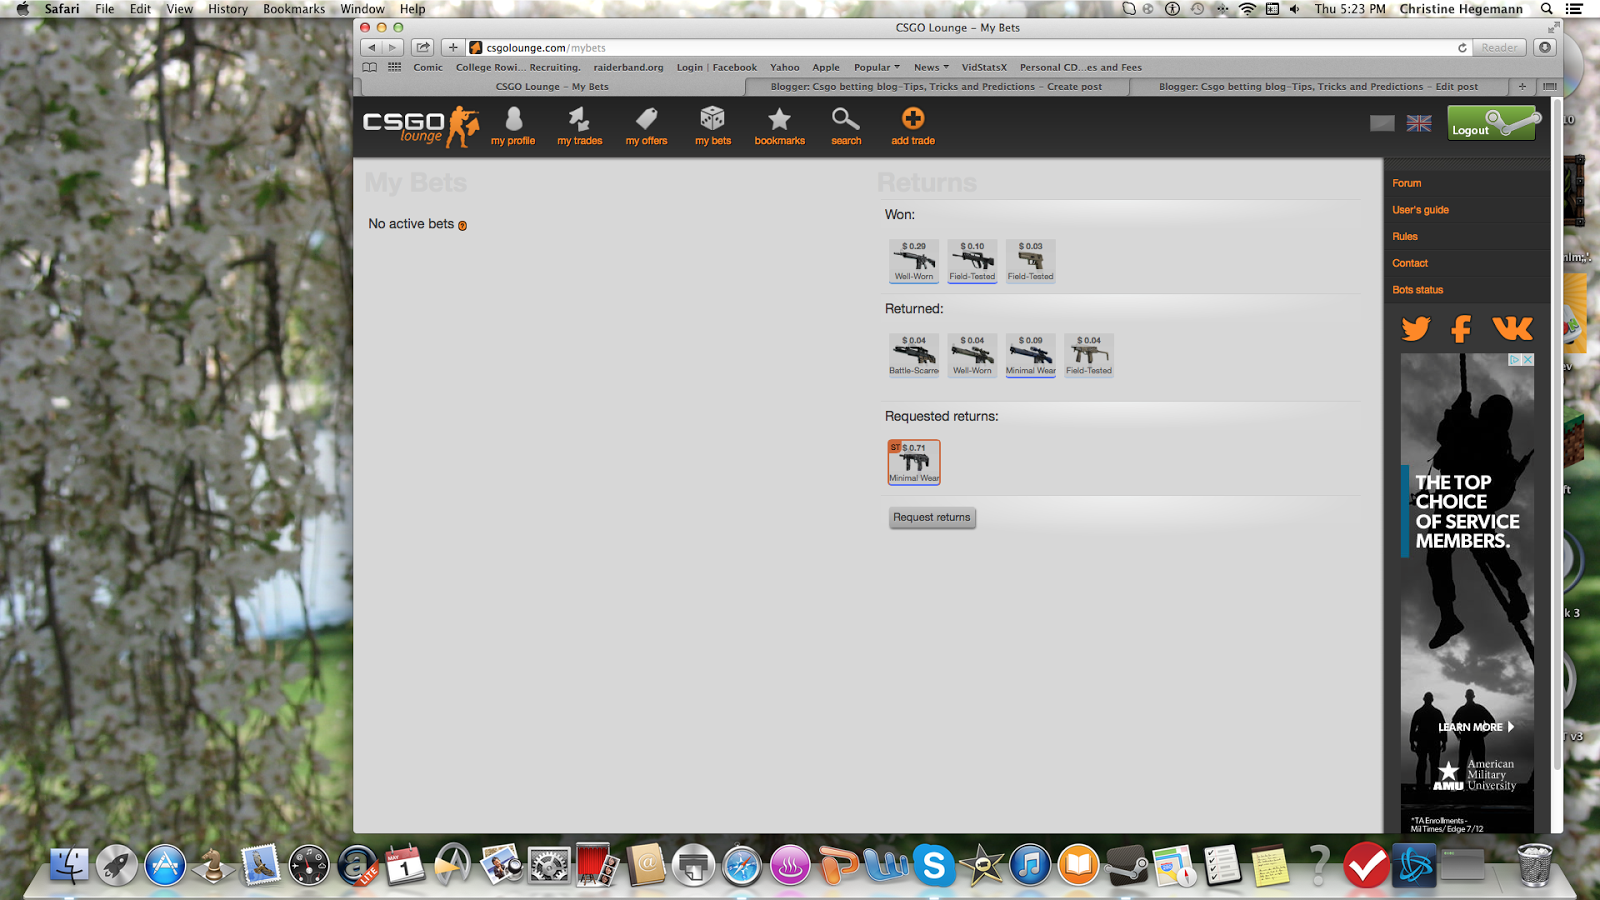This screenshot has height=900, width=1600.
Task: Open the Login | Facebook bookmark
Action: (x=716, y=67)
